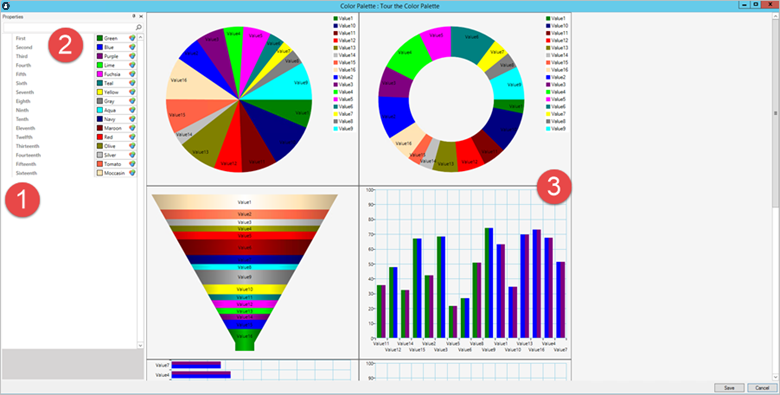Select the Teal color swatch for Sixth

[99, 83]
